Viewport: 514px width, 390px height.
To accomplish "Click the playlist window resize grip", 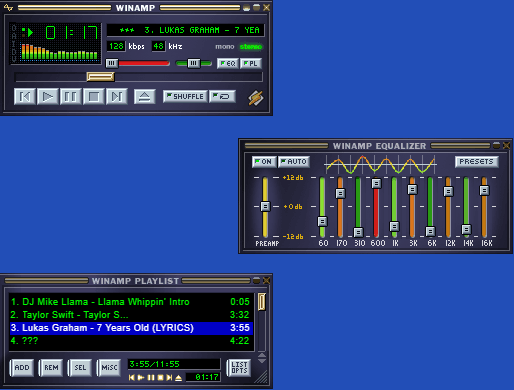I will (x=261, y=377).
